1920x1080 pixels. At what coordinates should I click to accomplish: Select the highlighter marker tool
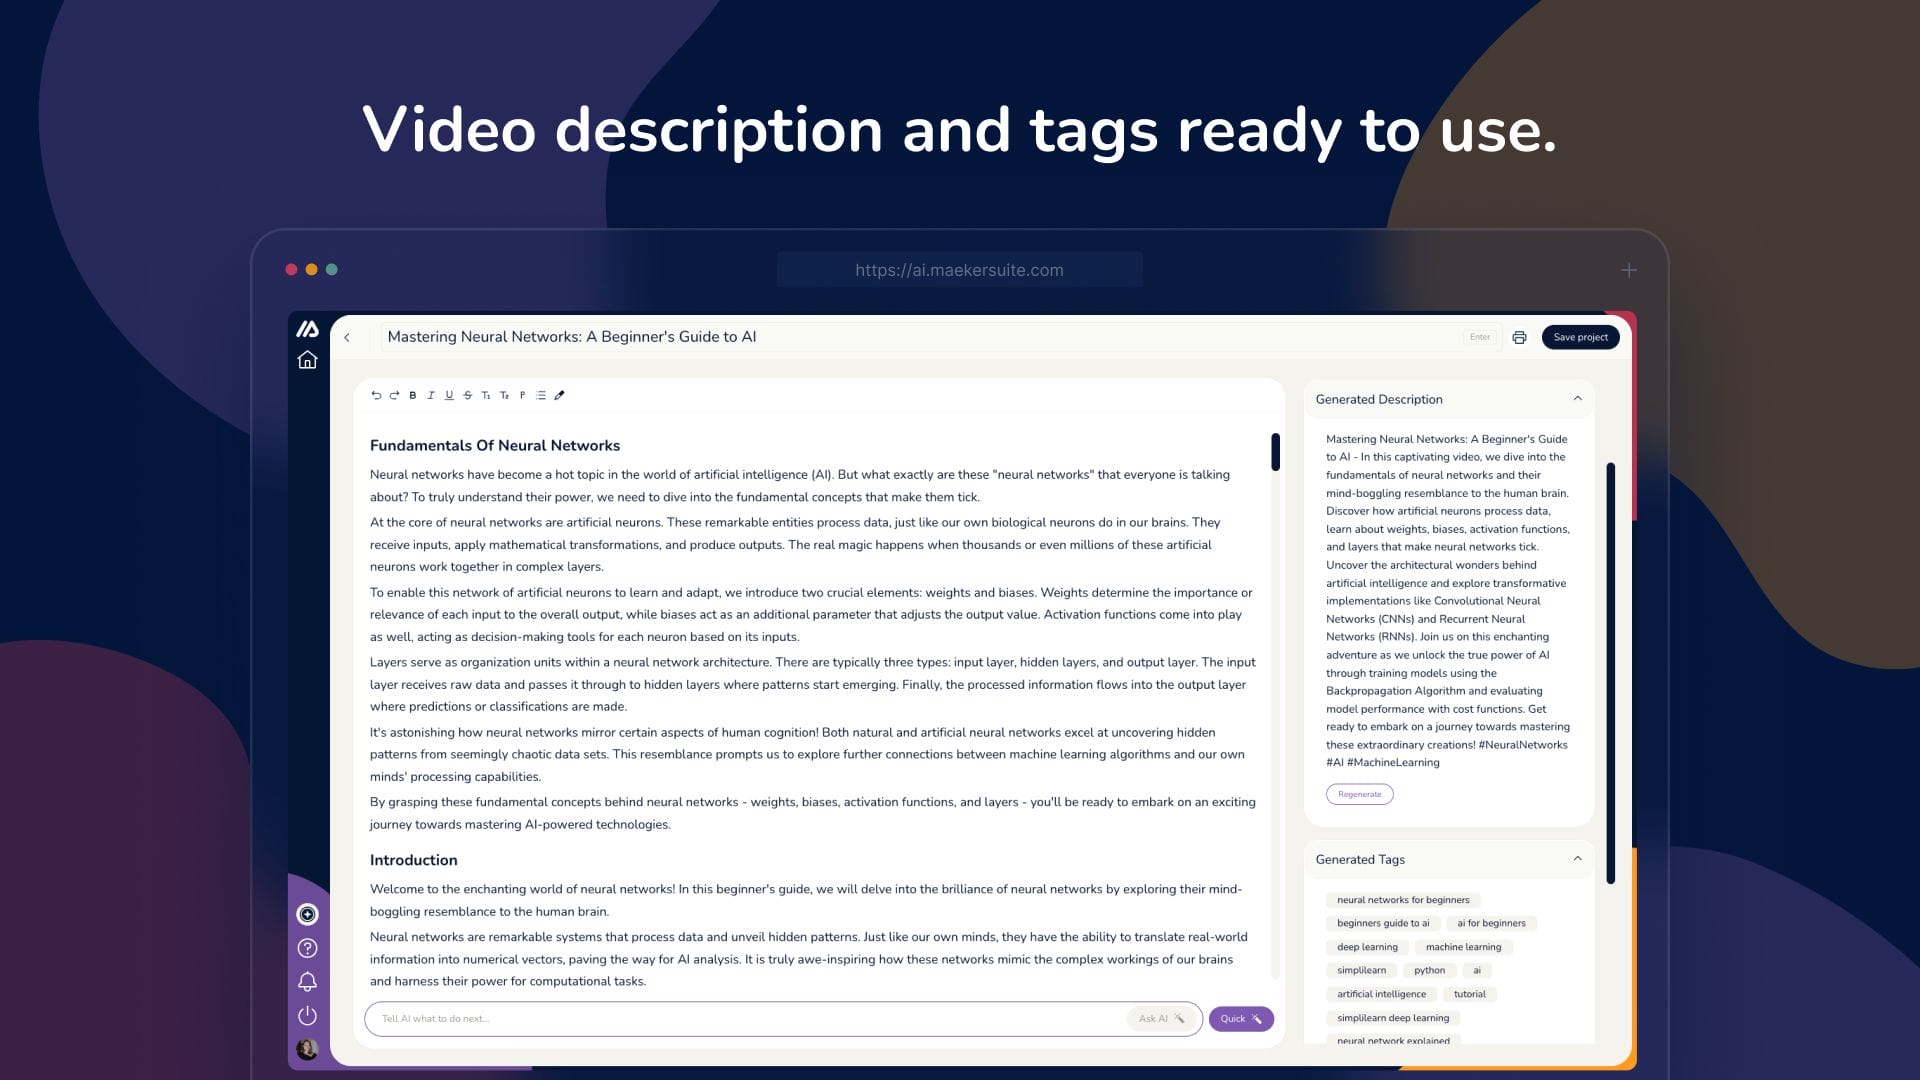click(559, 395)
